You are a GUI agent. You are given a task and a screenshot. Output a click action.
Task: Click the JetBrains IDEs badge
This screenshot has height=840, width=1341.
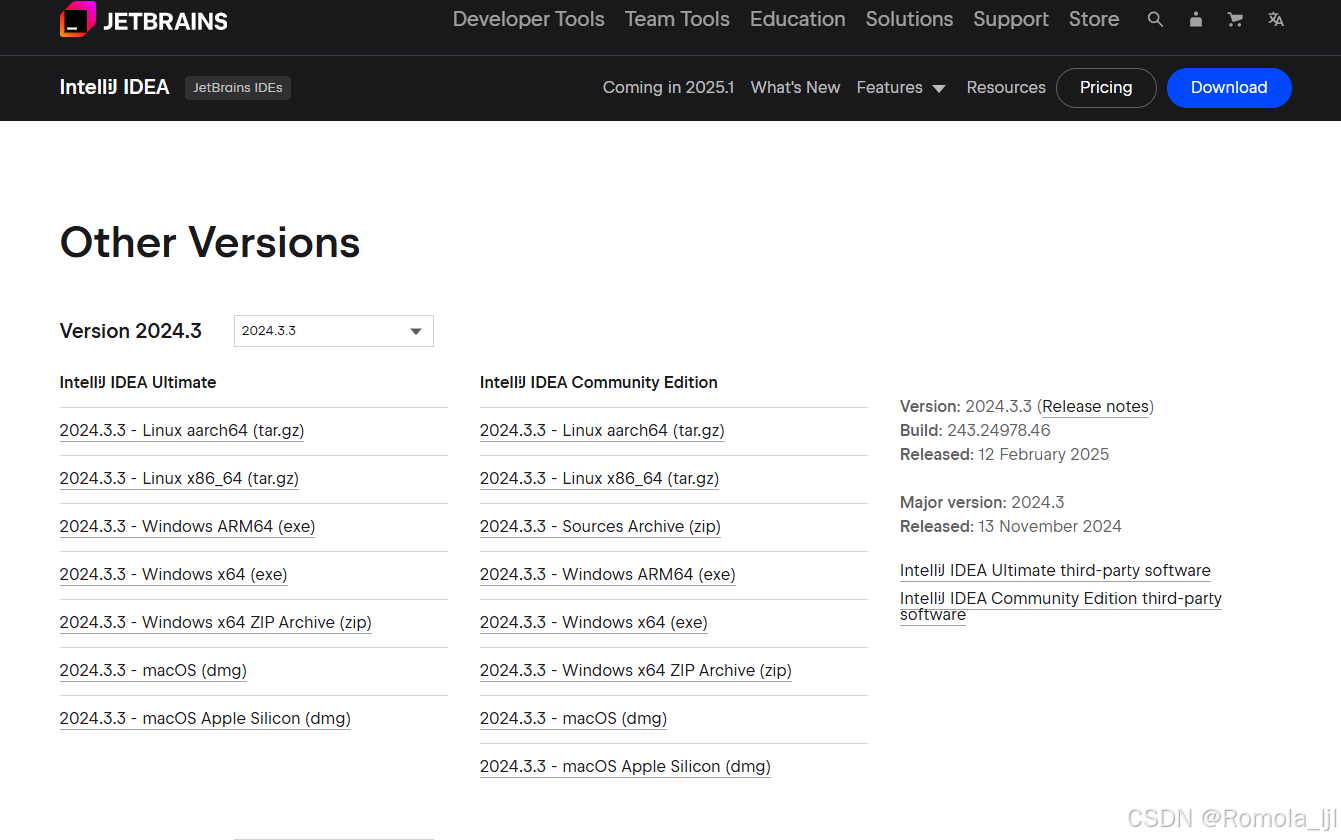click(x=238, y=87)
